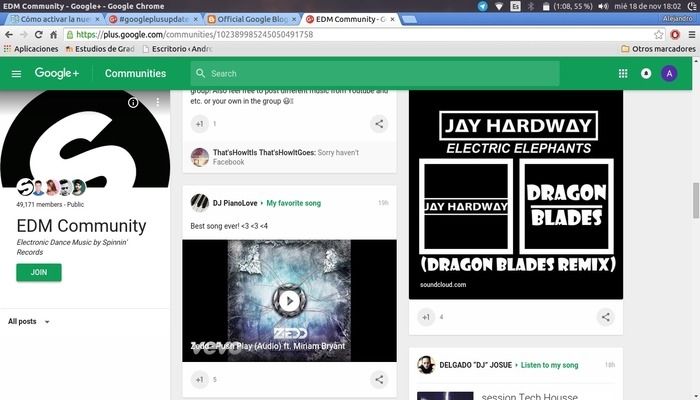Click the community member avatars row

pyautogui.click(x=51, y=188)
